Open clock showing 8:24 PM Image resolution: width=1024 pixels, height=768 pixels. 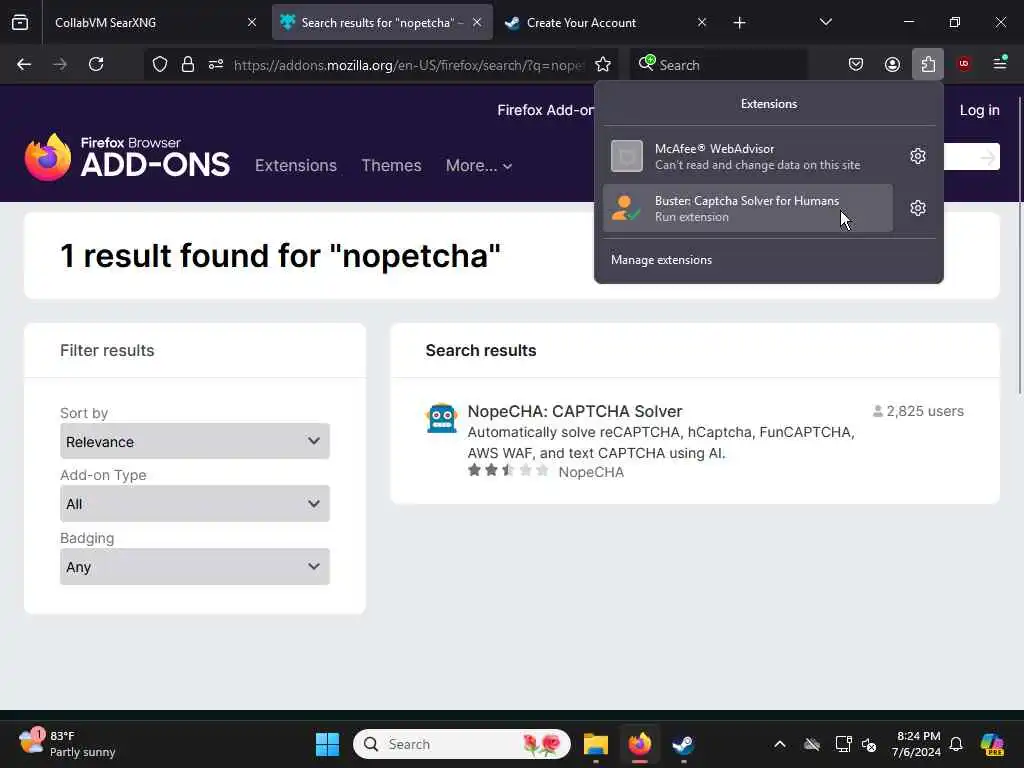pos(917,744)
